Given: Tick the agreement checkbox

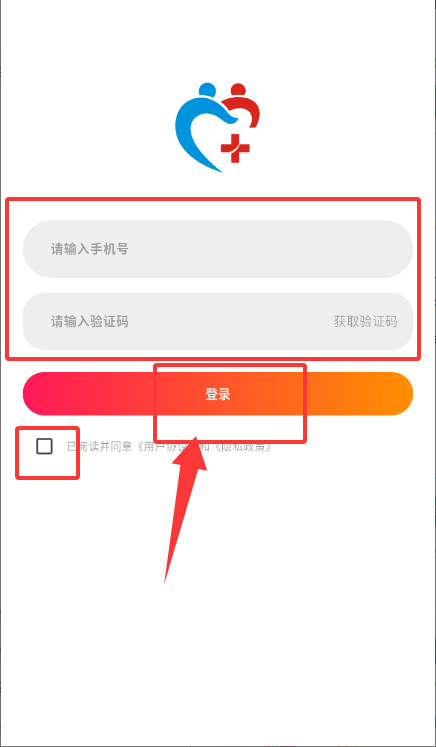Looking at the screenshot, I should (x=44, y=446).
